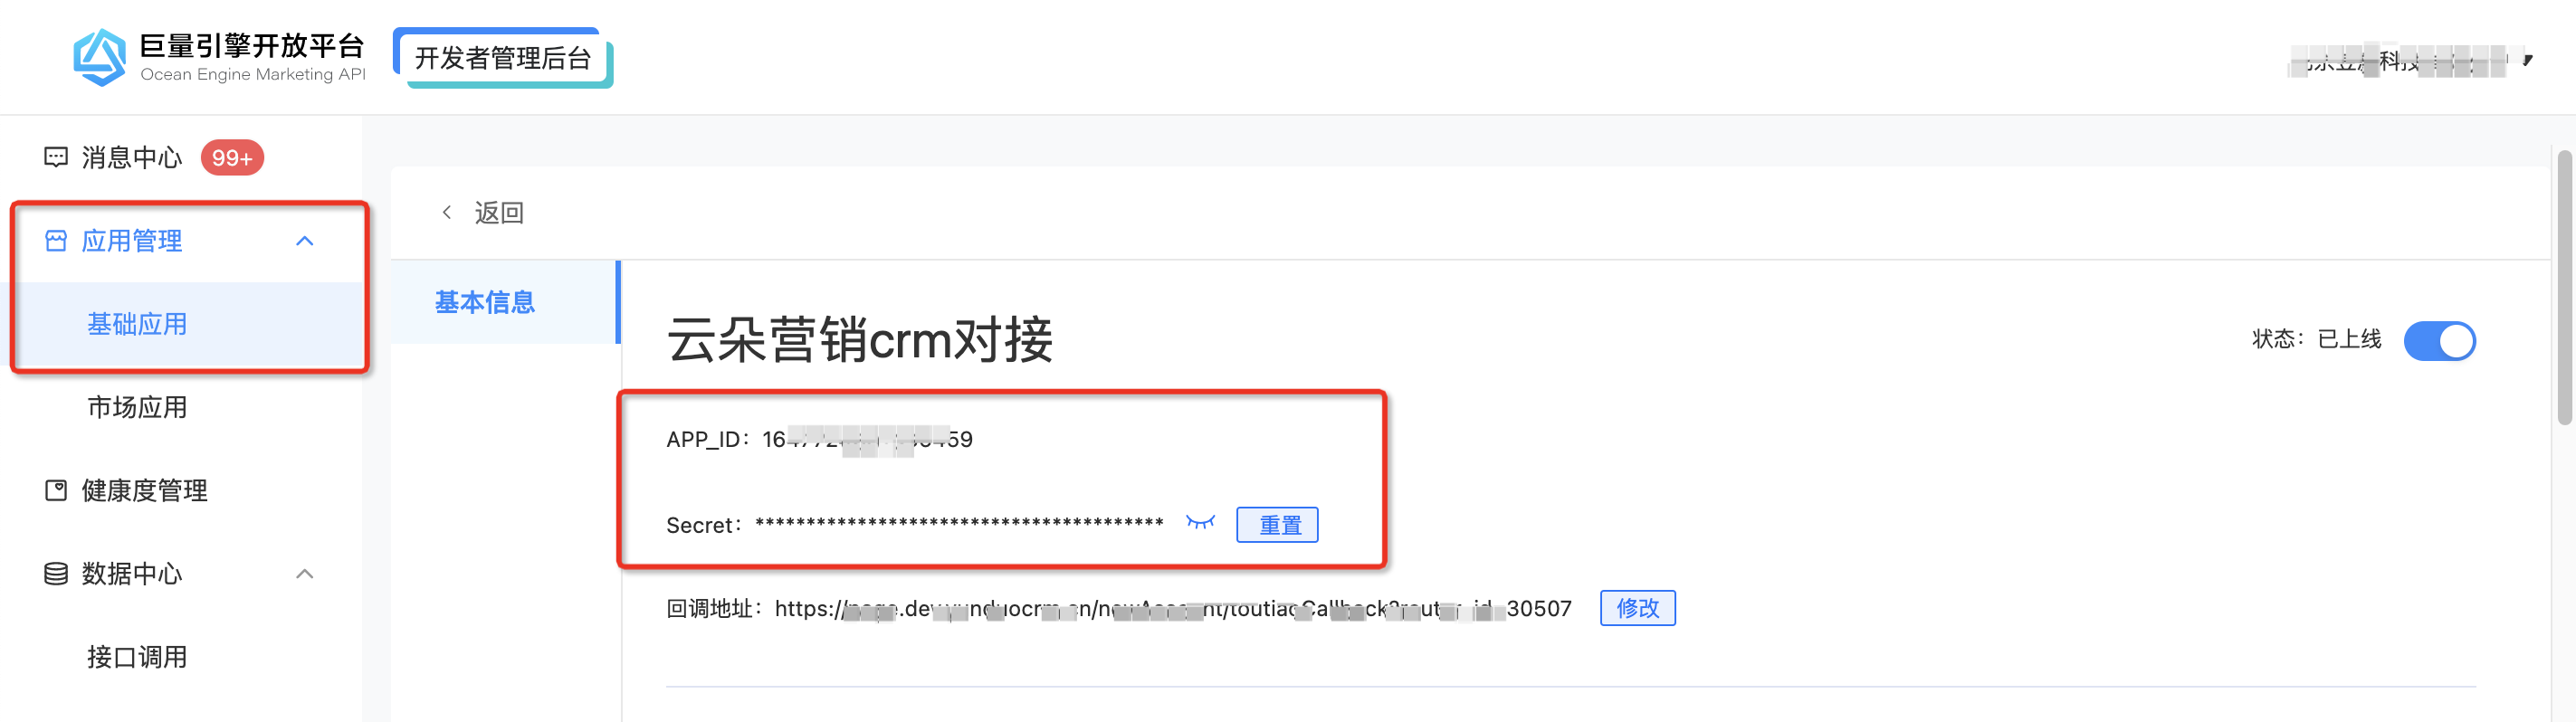
Task: Collapse the 数据中心 section chevron
Action: click(305, 574)
